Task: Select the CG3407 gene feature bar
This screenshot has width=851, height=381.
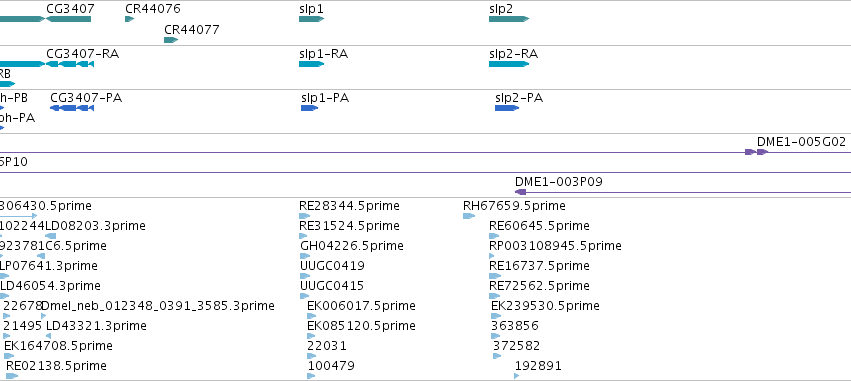Action: [68, 19]
